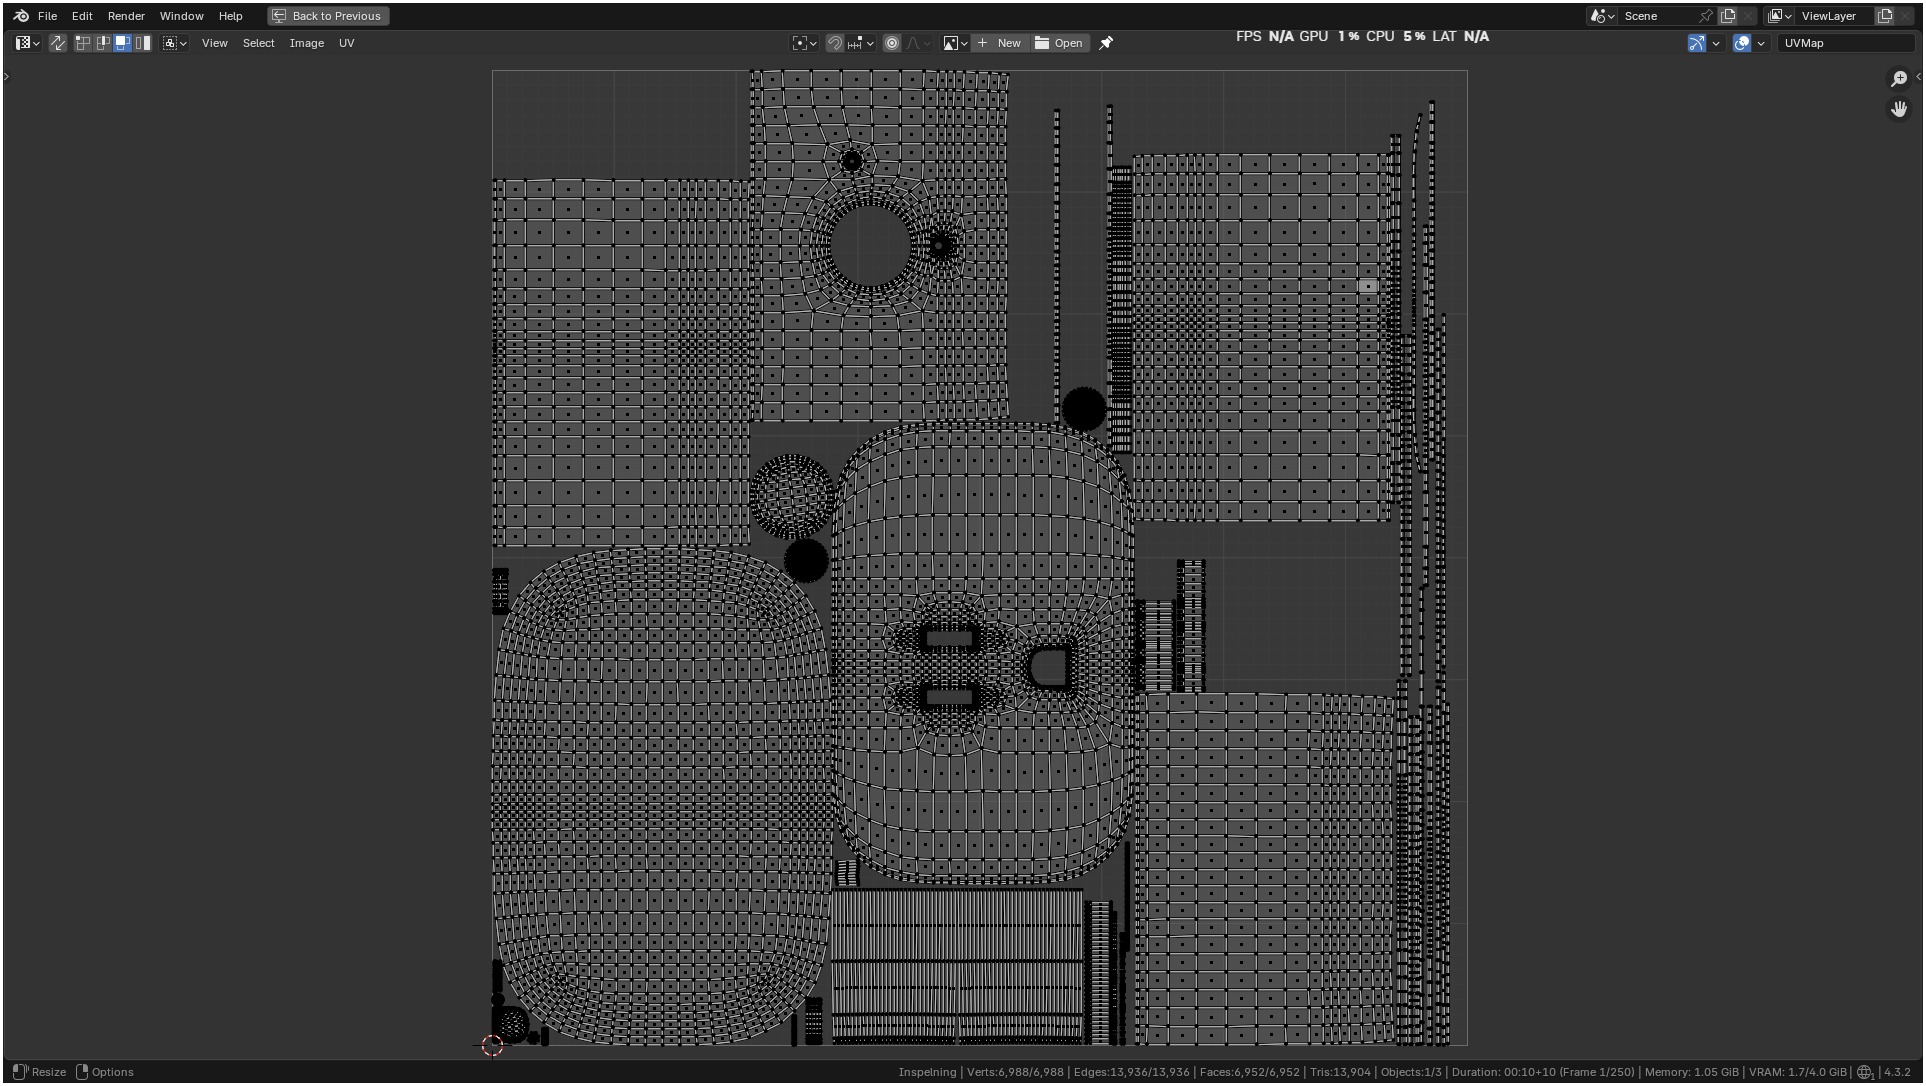Click the network globe status icon
Screen dimensions: 1926x1086
[x=1866, y=1072]
